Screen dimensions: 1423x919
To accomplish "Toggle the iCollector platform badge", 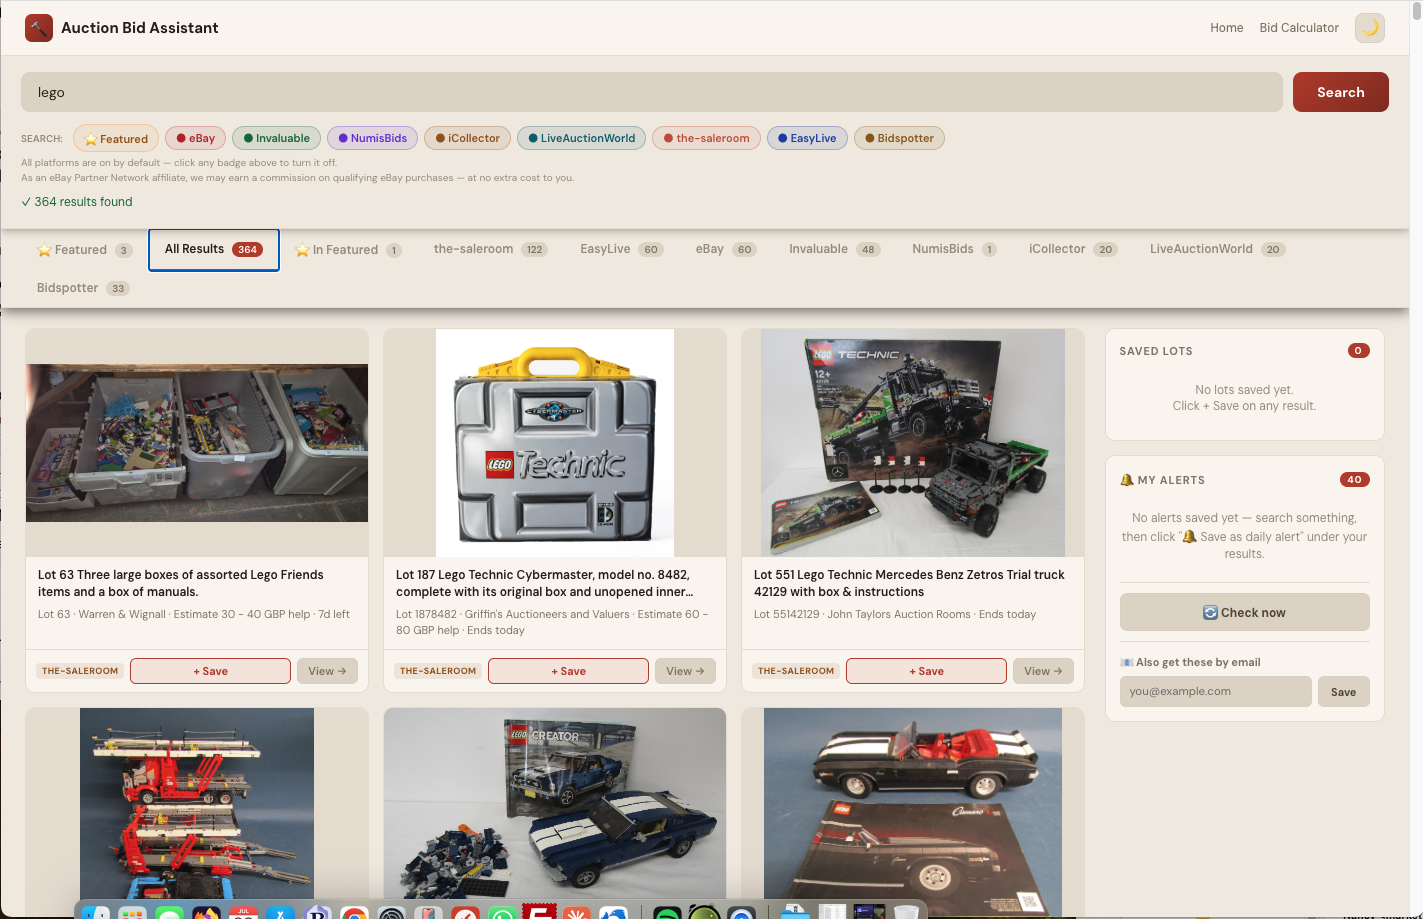I will (467, 138).
